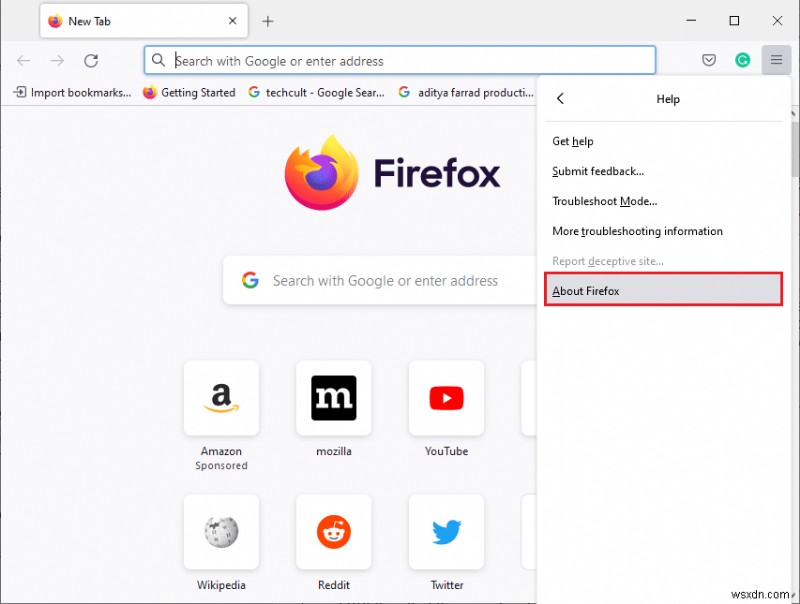The width and height of the screenshot is (800, 604).
Task: Click the Help panel title text
Action: (668, 99)
